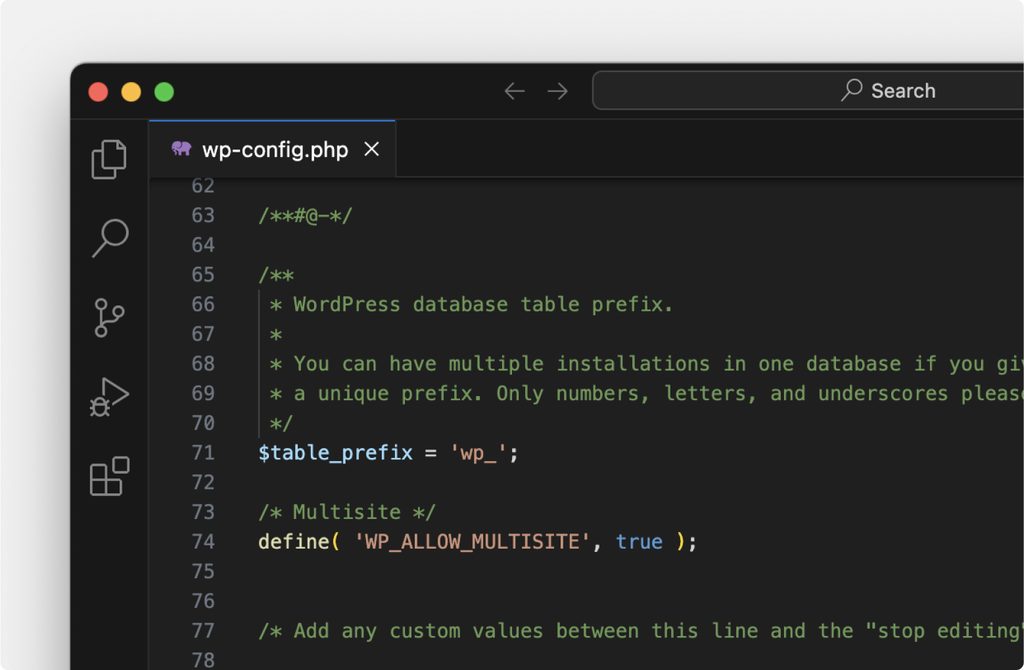
Task: Close the wp-config.php tab
Action: point(372,149)
